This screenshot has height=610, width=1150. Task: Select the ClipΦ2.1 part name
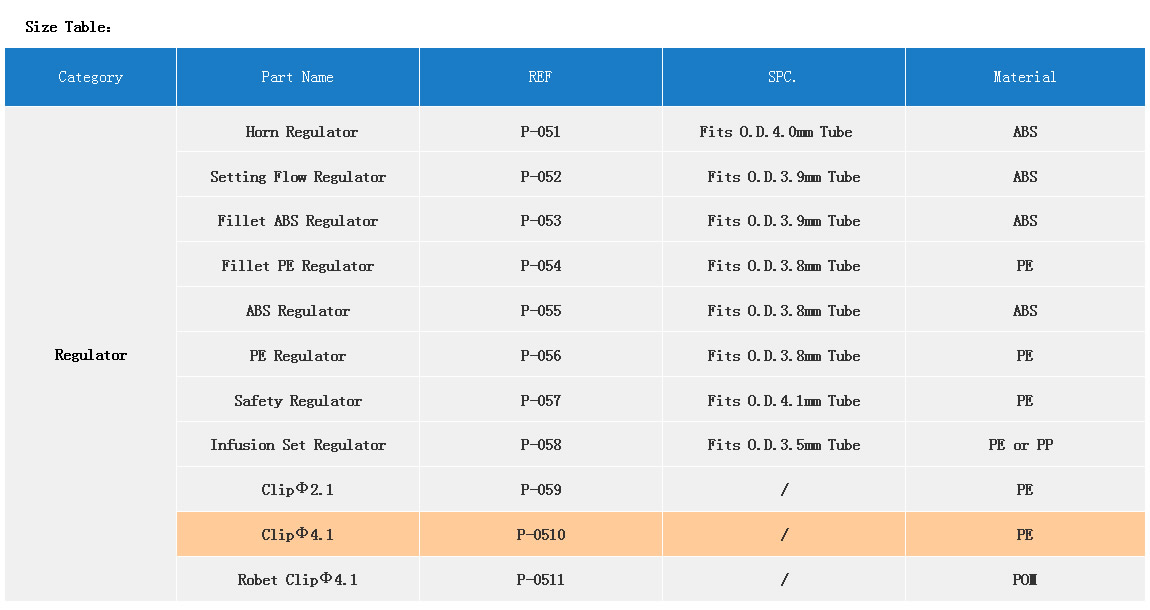(298, 490)
